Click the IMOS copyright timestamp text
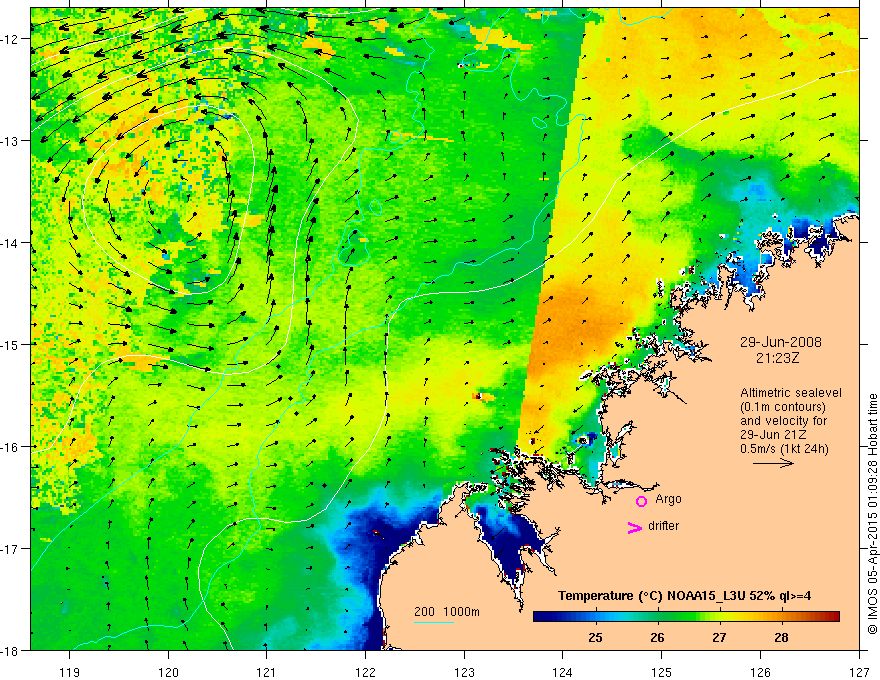880x680 pixels. [873, 514]
